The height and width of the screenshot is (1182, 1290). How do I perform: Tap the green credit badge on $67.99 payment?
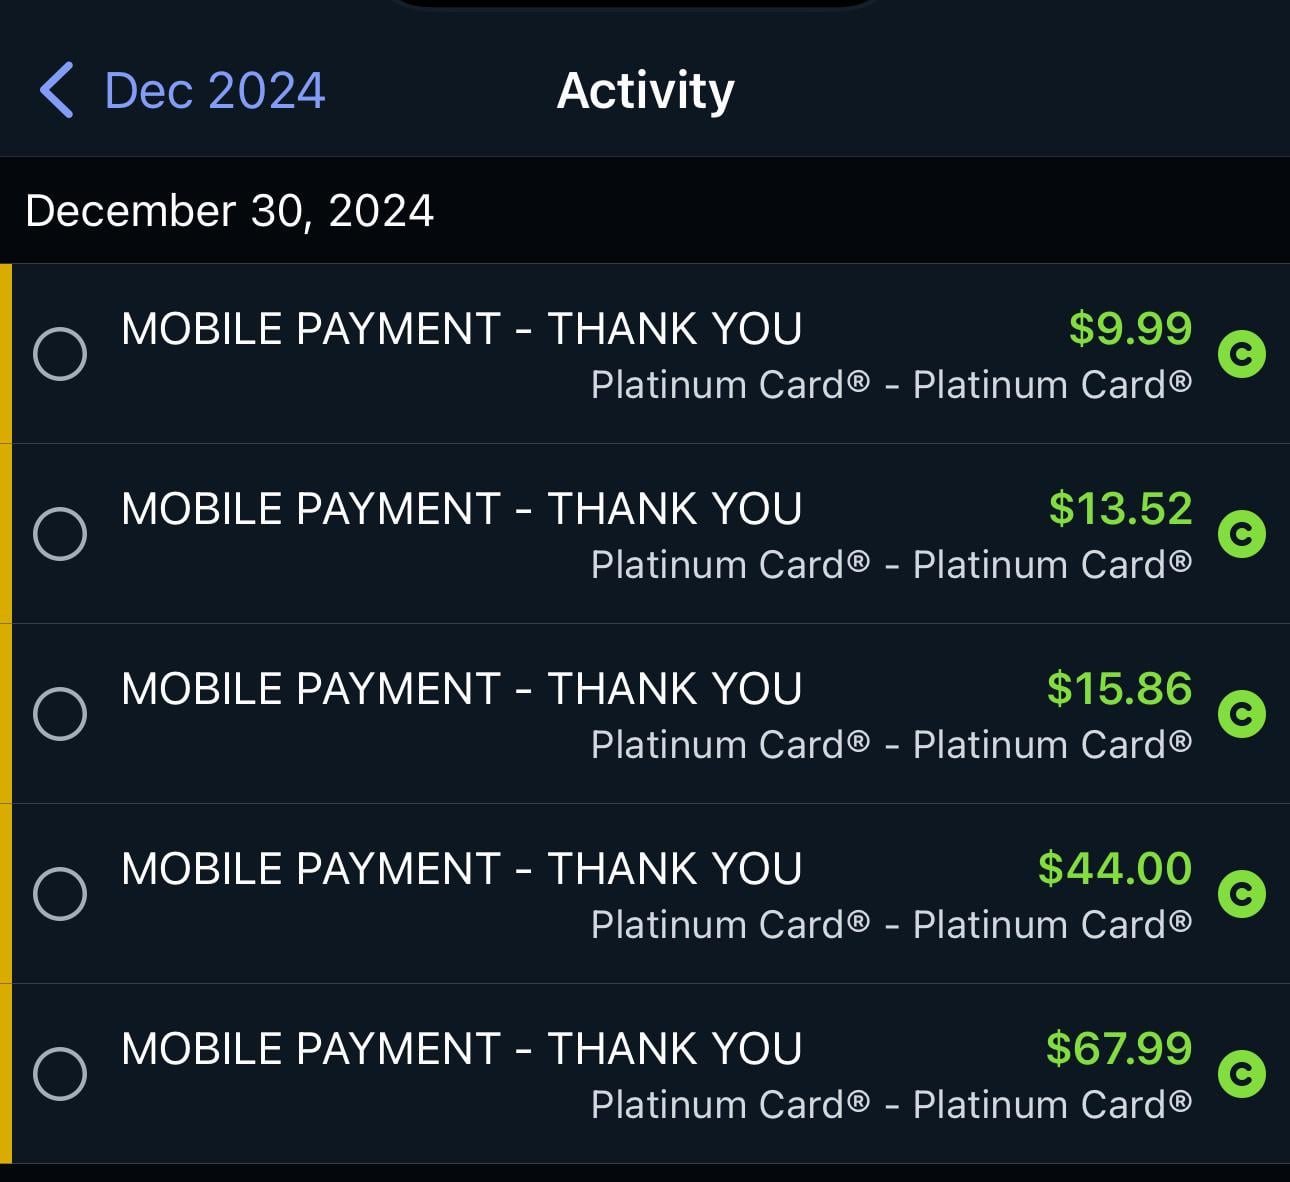pos(1243,1072)
